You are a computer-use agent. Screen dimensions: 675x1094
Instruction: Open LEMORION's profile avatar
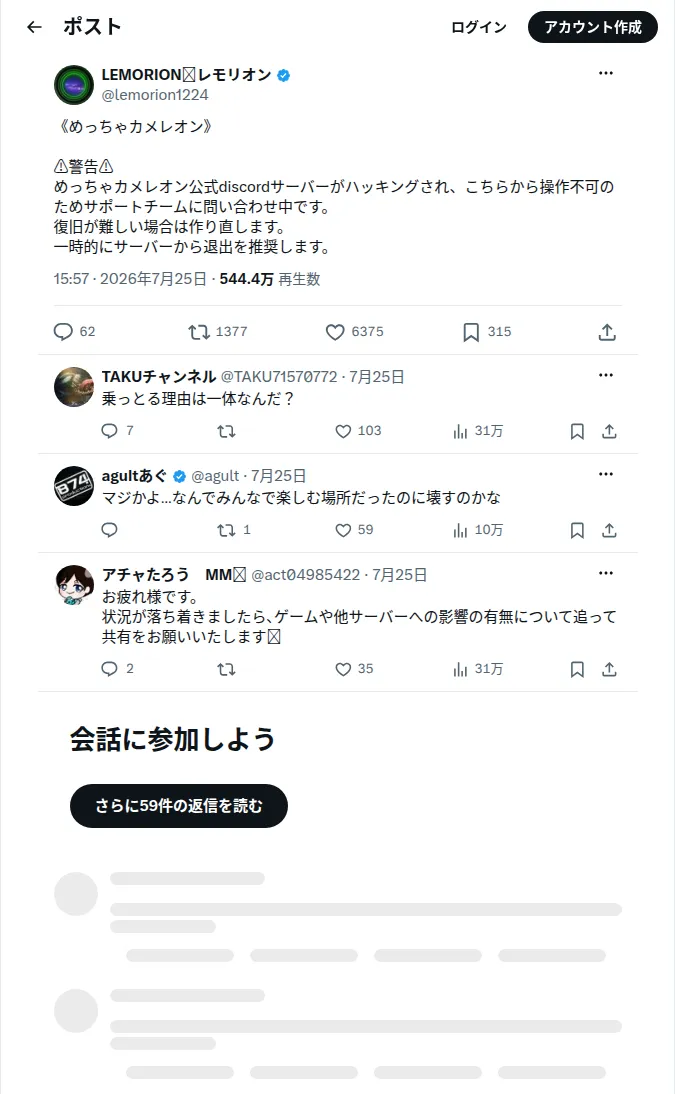pyautogui.click(x=74, y=84)
